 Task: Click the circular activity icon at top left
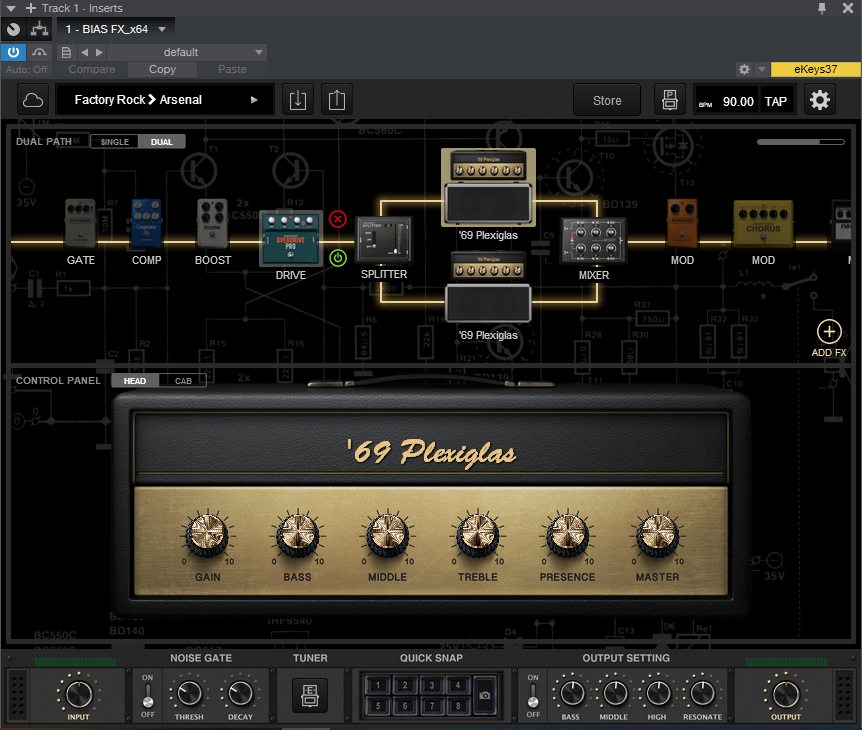click(x=13, y=29)
